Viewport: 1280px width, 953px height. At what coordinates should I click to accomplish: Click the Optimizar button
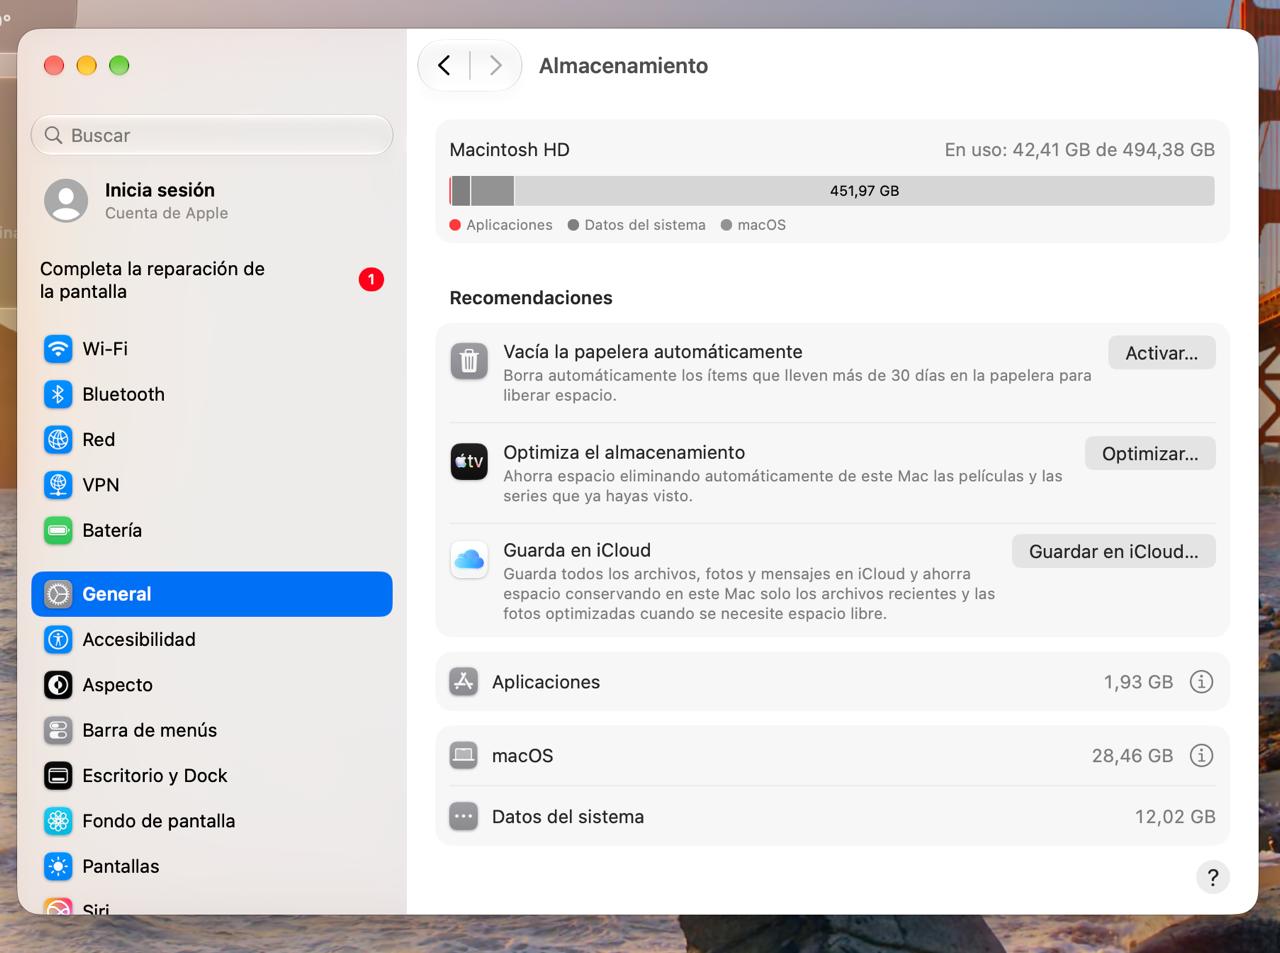(1150, 454)
